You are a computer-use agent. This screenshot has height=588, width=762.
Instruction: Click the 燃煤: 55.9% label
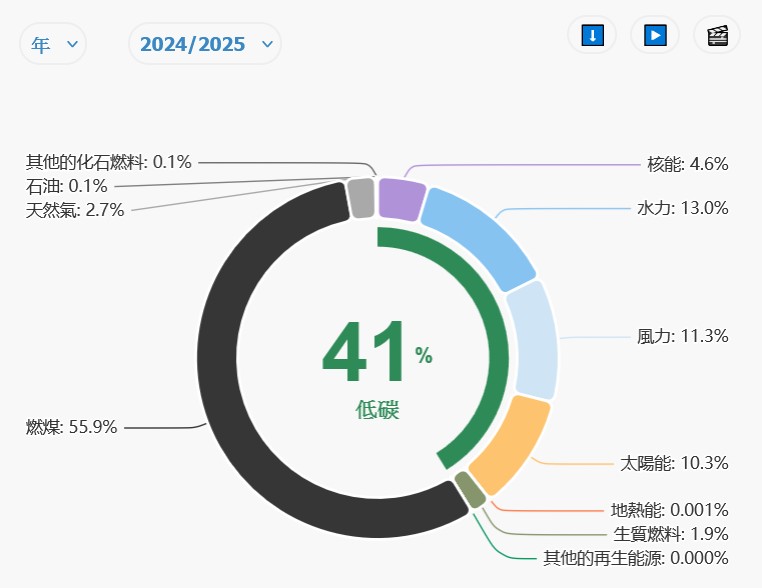click(72, 427)
